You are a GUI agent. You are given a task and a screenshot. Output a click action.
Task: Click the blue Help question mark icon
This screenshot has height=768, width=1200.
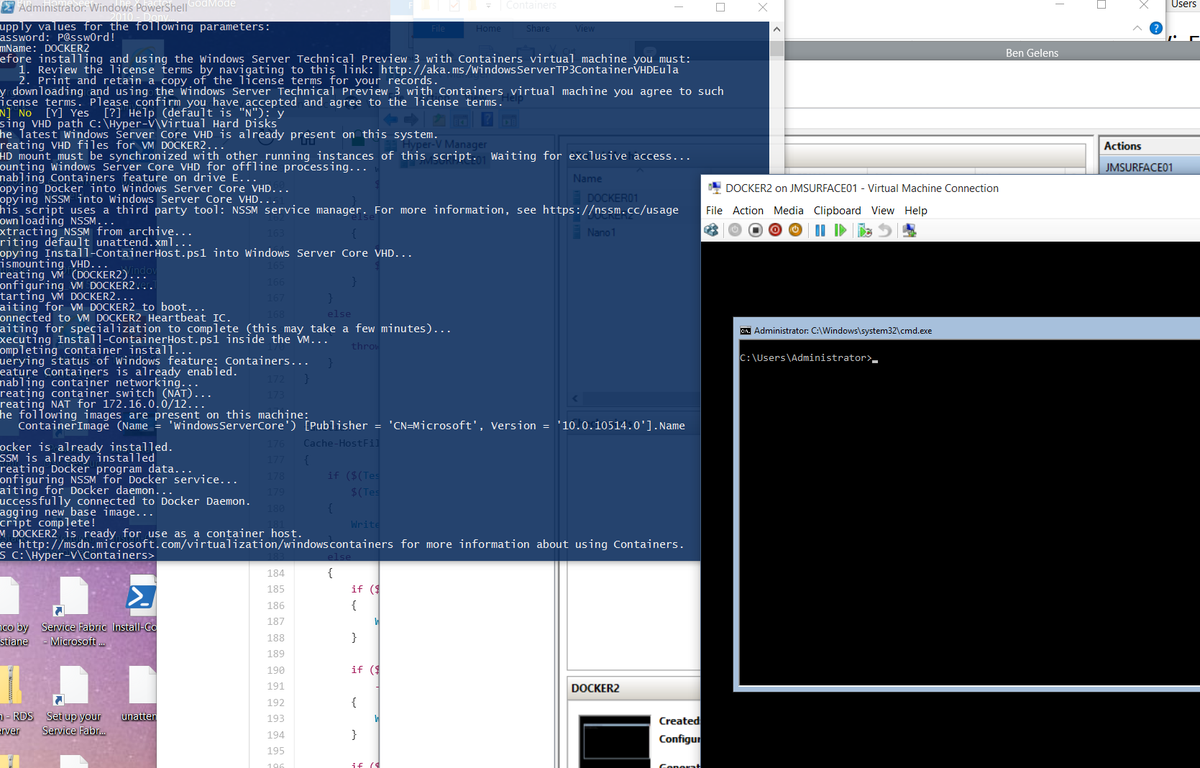(1157, 28)
